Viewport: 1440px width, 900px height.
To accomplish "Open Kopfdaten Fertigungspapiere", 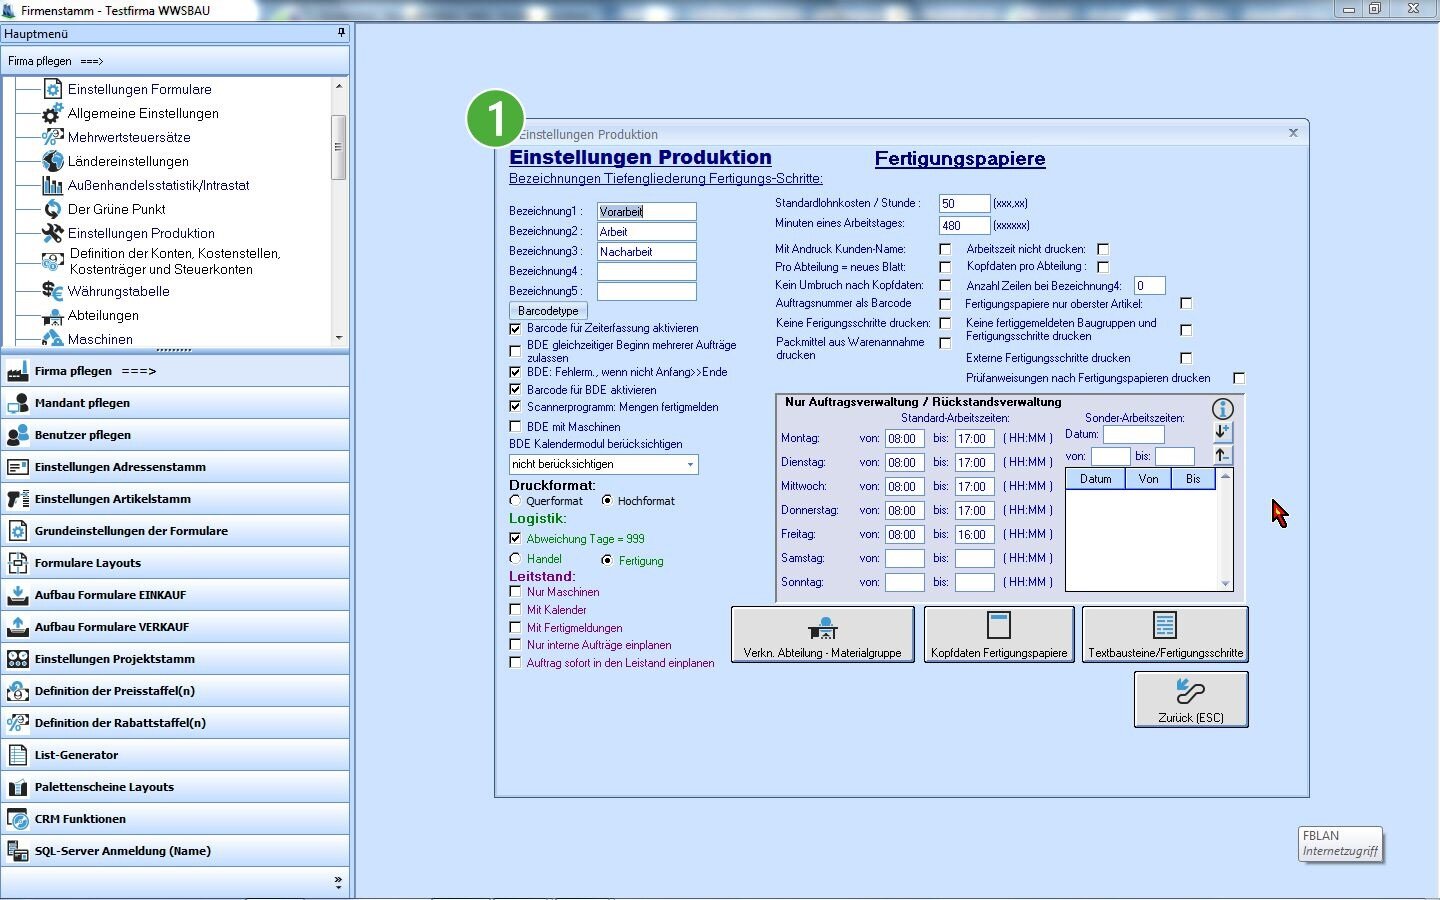I will [x=999, y=634].
